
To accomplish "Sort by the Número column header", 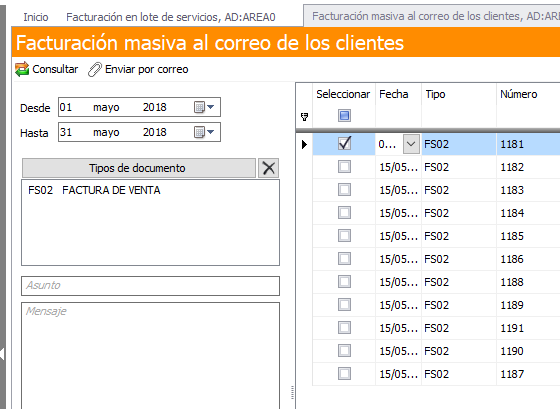I will [519, 94].
